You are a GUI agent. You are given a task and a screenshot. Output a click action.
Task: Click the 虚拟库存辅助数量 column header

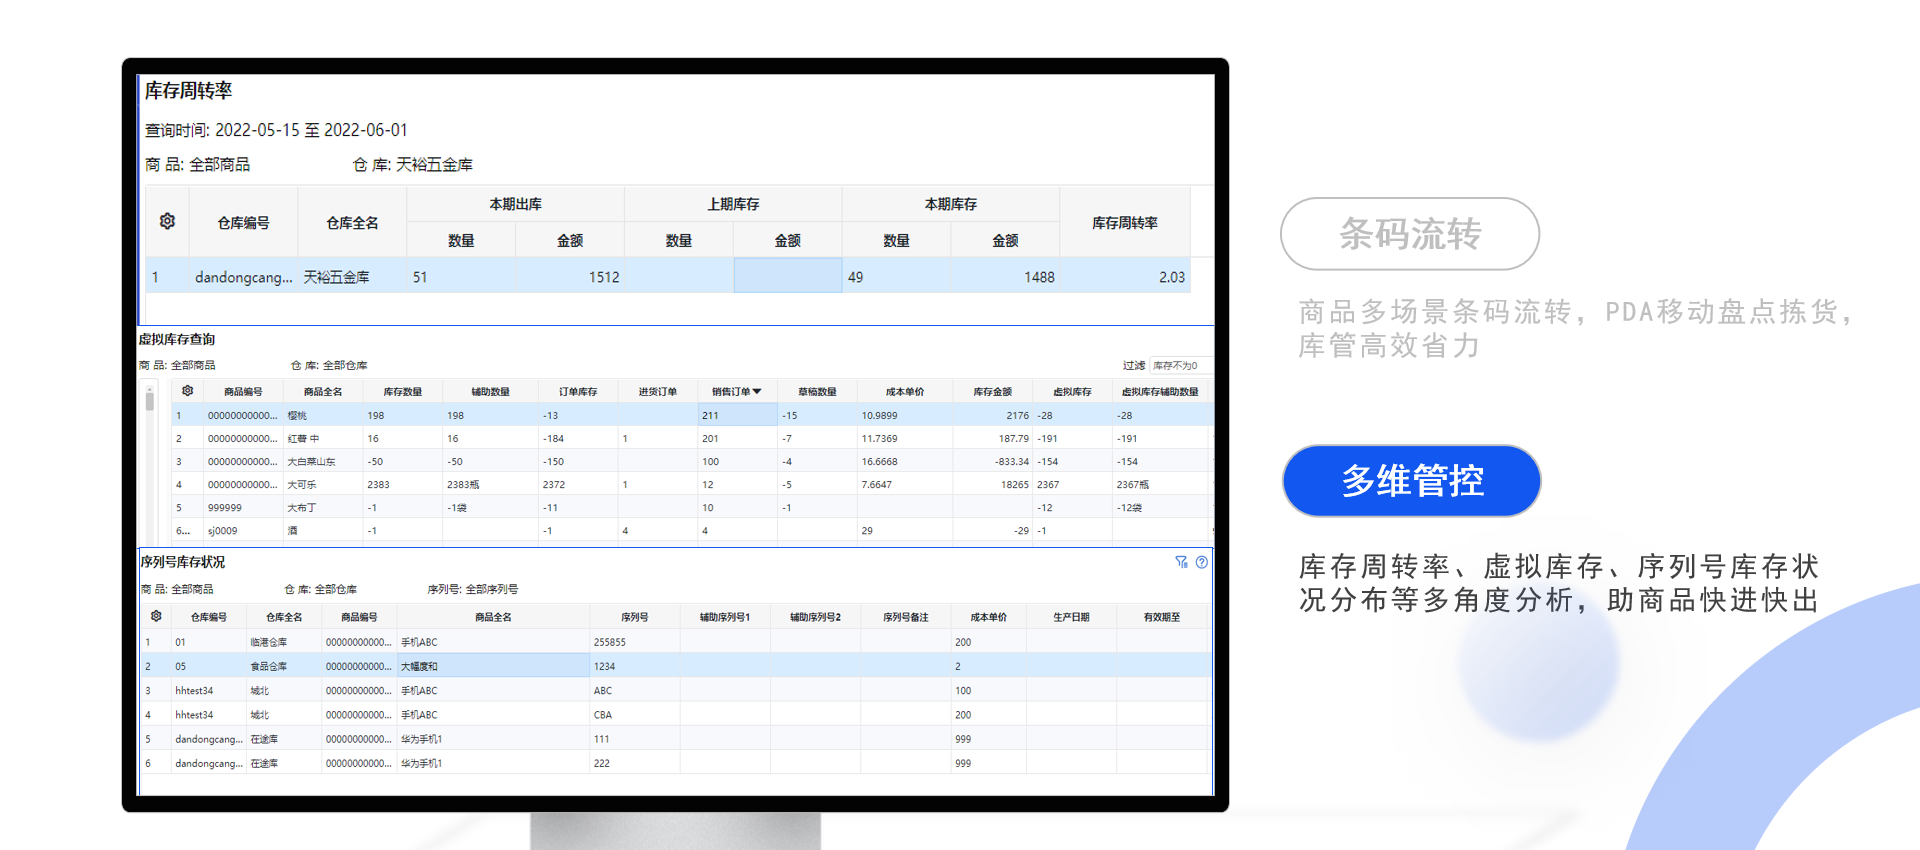(1160, 392)
